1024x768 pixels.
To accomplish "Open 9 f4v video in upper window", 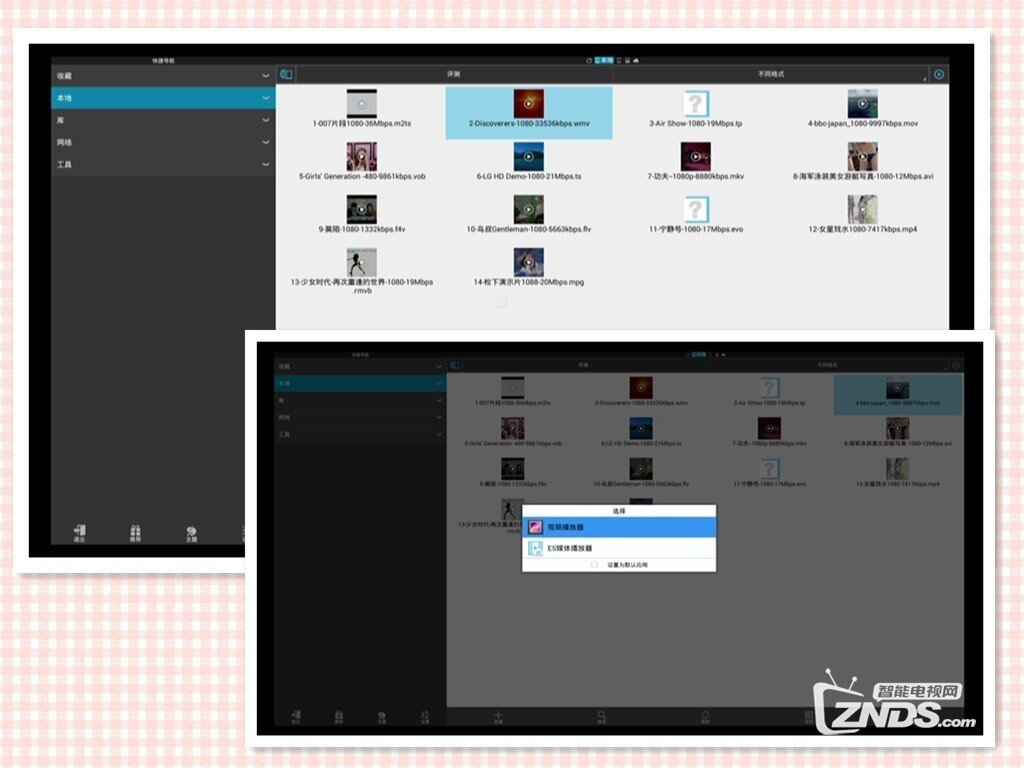I will click(x=362, y=215).
